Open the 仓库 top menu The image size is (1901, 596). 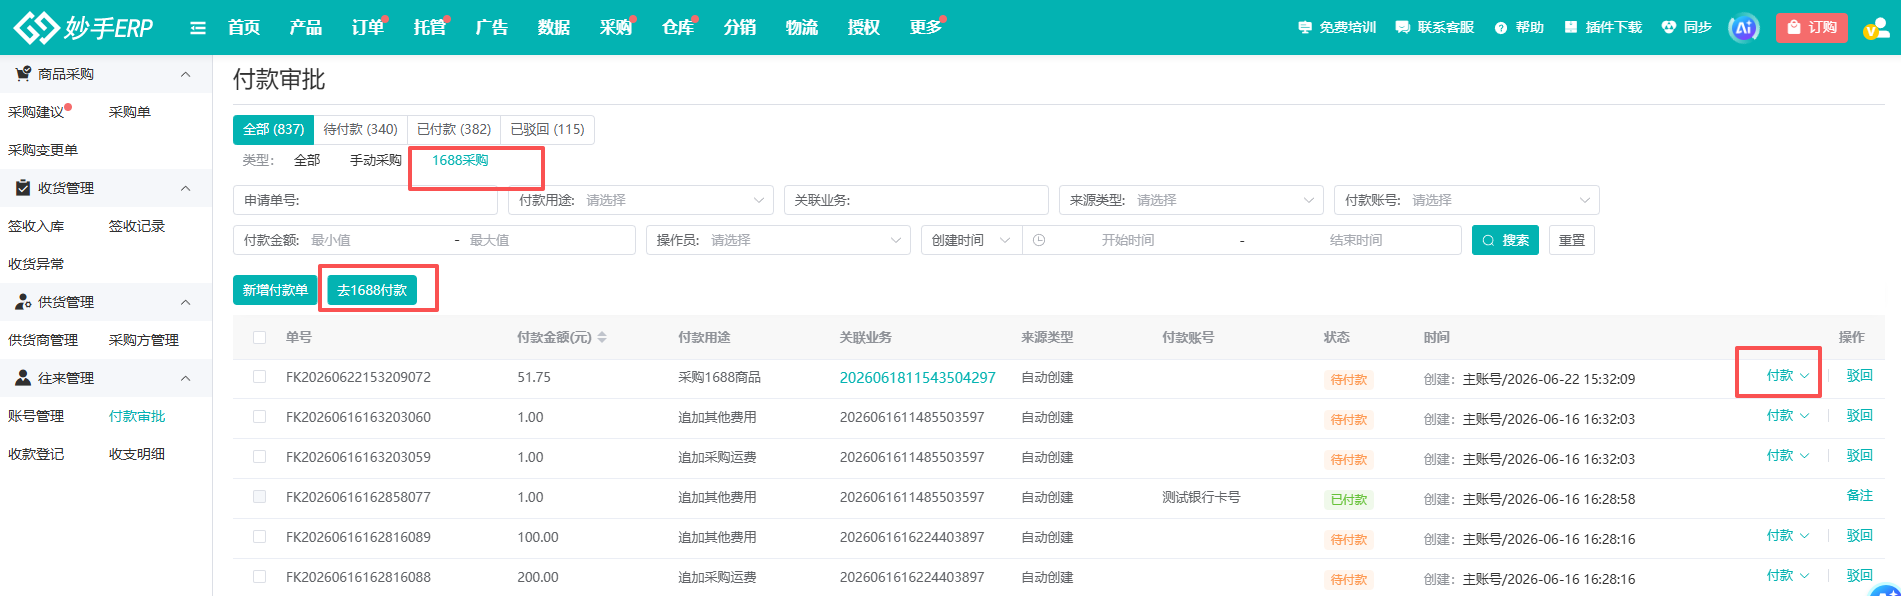tap(678, 27)
